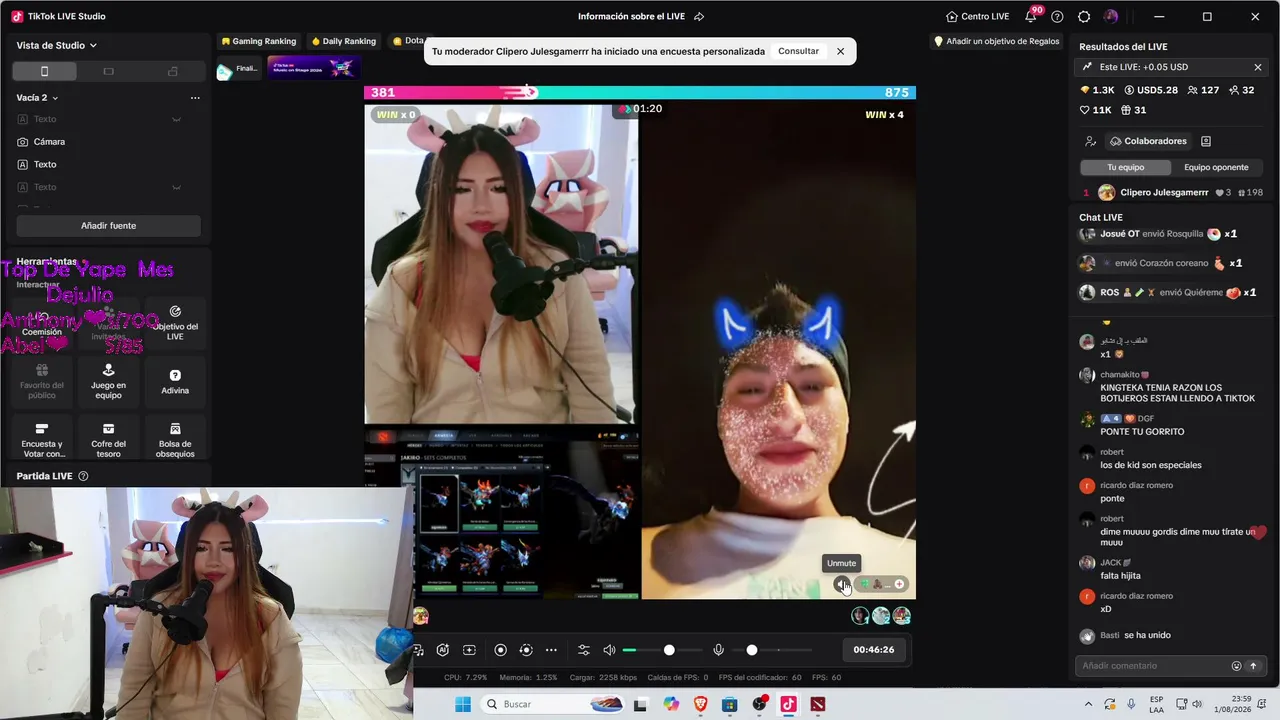1280x720 pixels.
Task: Open the Gaming Ranking chip
Action: 259,41
